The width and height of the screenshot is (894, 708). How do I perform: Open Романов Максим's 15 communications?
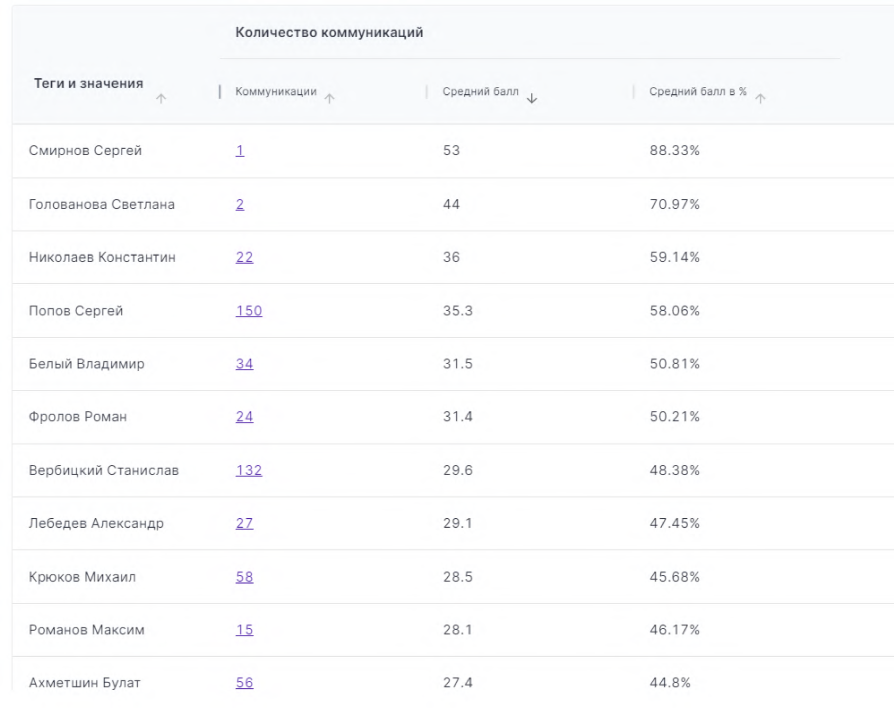pyautogui.click(x=244, y=629)
